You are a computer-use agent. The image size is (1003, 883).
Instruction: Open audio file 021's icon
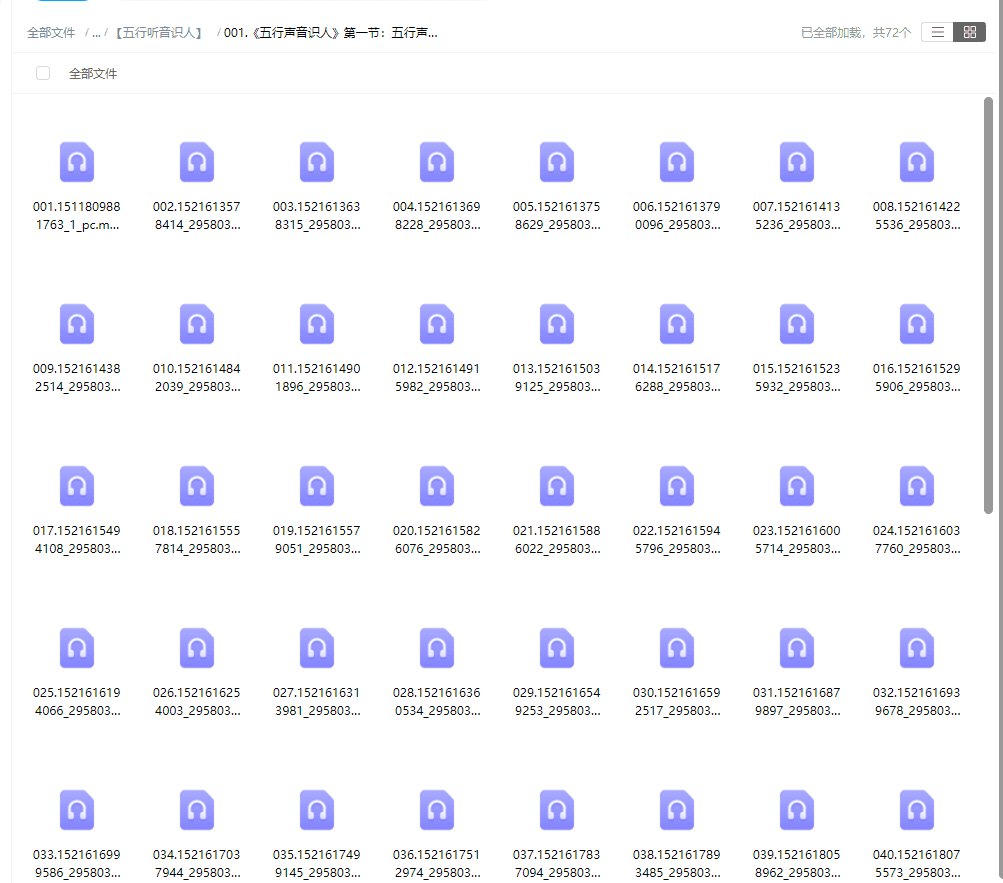[x=556, y=485]
